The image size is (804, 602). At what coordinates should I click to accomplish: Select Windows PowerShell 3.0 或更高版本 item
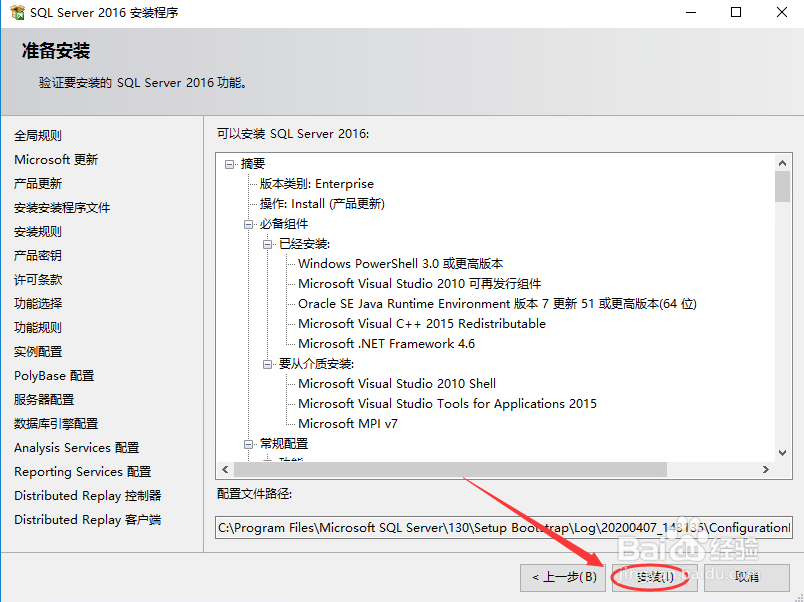coord(400,264)
